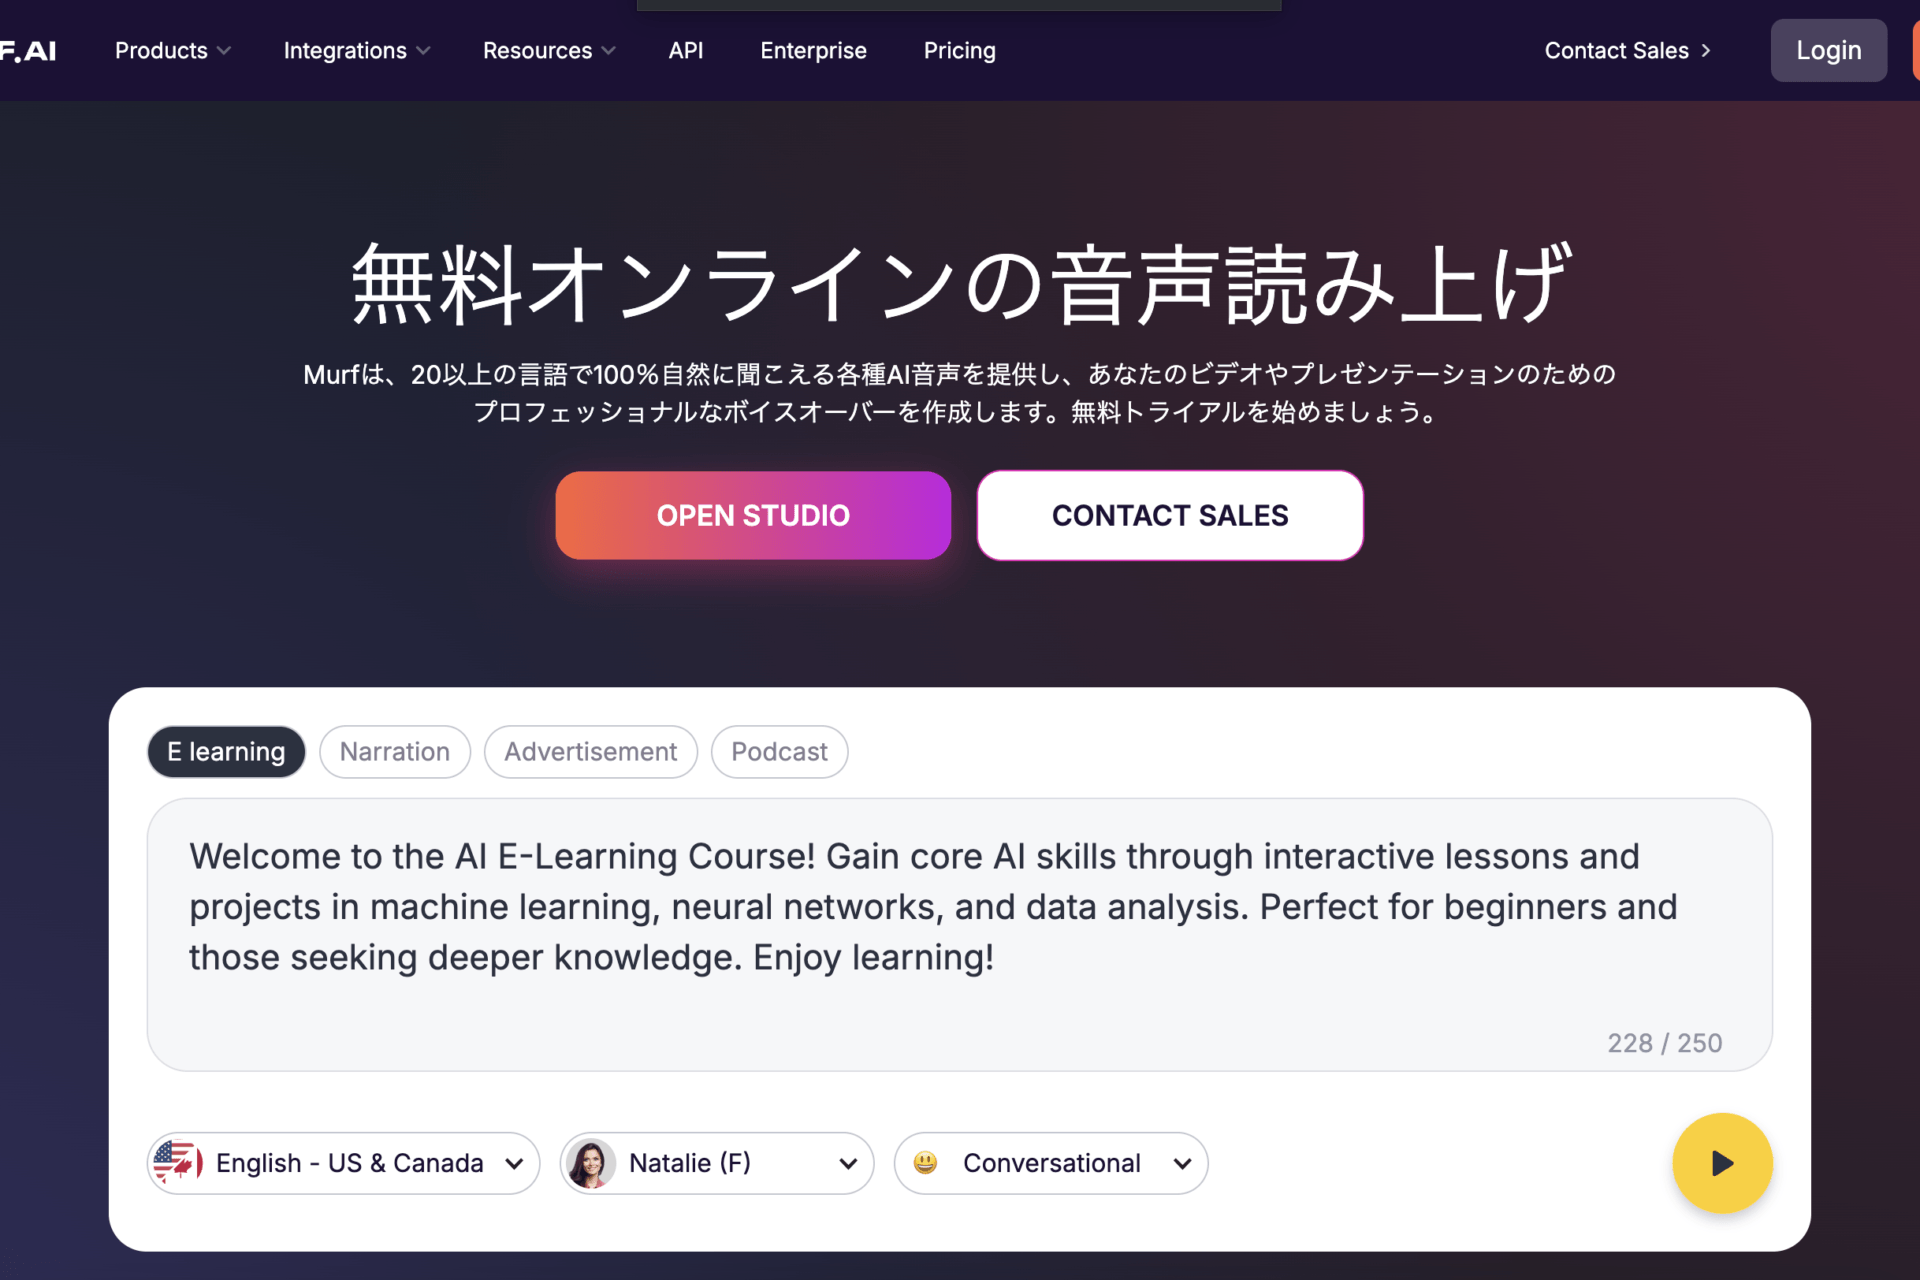Viewport: 1920px width, 1280px height.
Task: Switch to the Narration sample chip
Action: click(x=395, y=751)
